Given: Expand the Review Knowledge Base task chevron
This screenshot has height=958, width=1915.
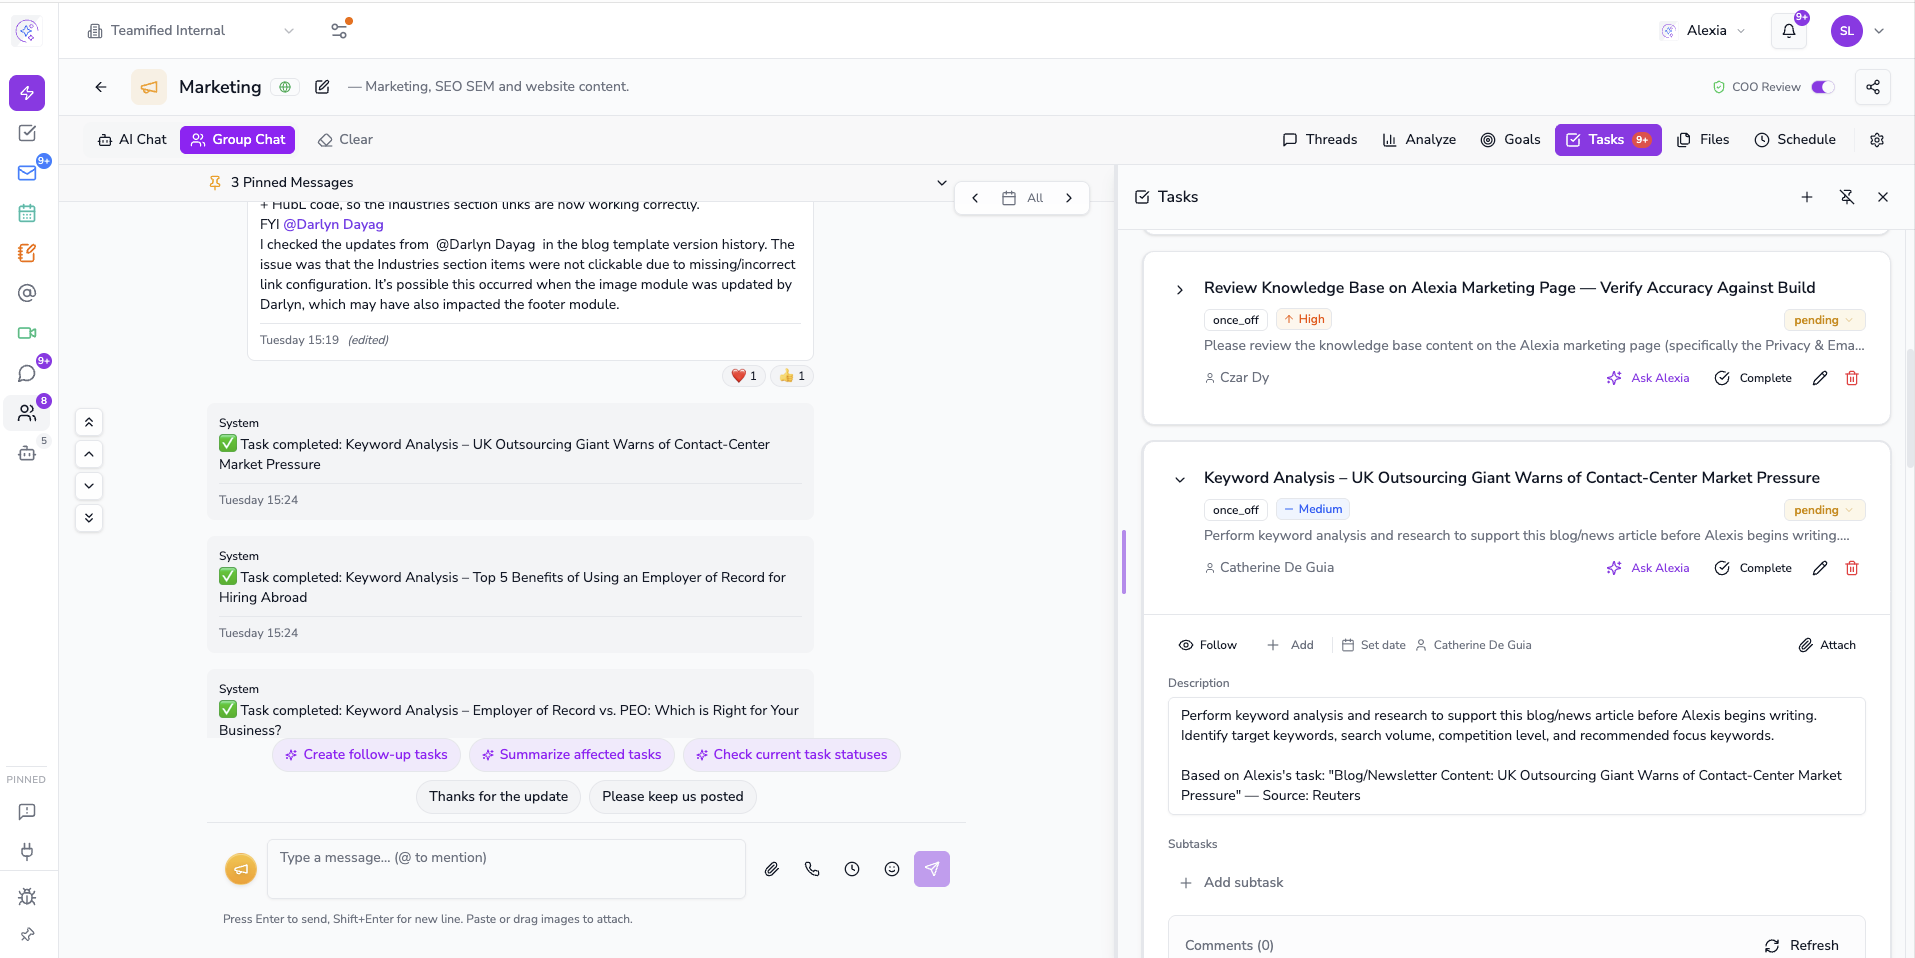Looking at the screenshot, I should [1180, 289].
